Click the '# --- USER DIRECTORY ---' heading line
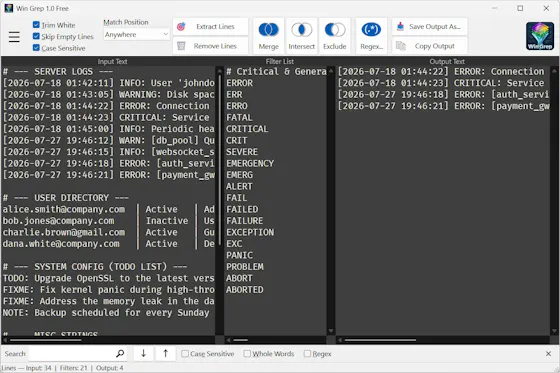The image size is (560, 373). (x=66, y=198)
